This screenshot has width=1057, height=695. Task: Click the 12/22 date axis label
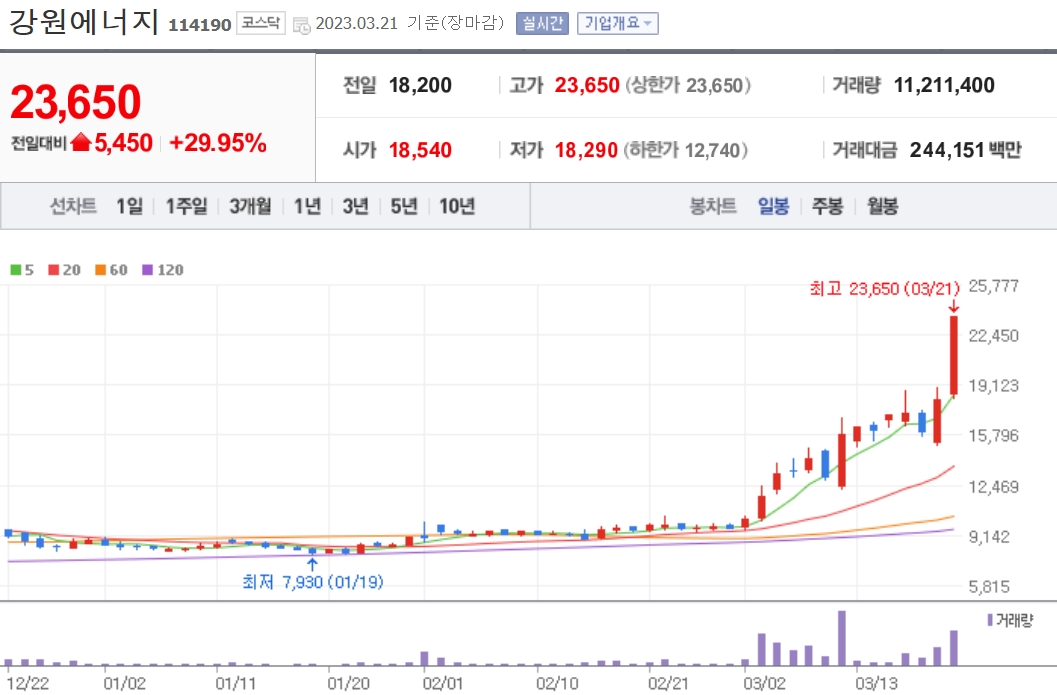pyautogui.click(x=28, y=684)
